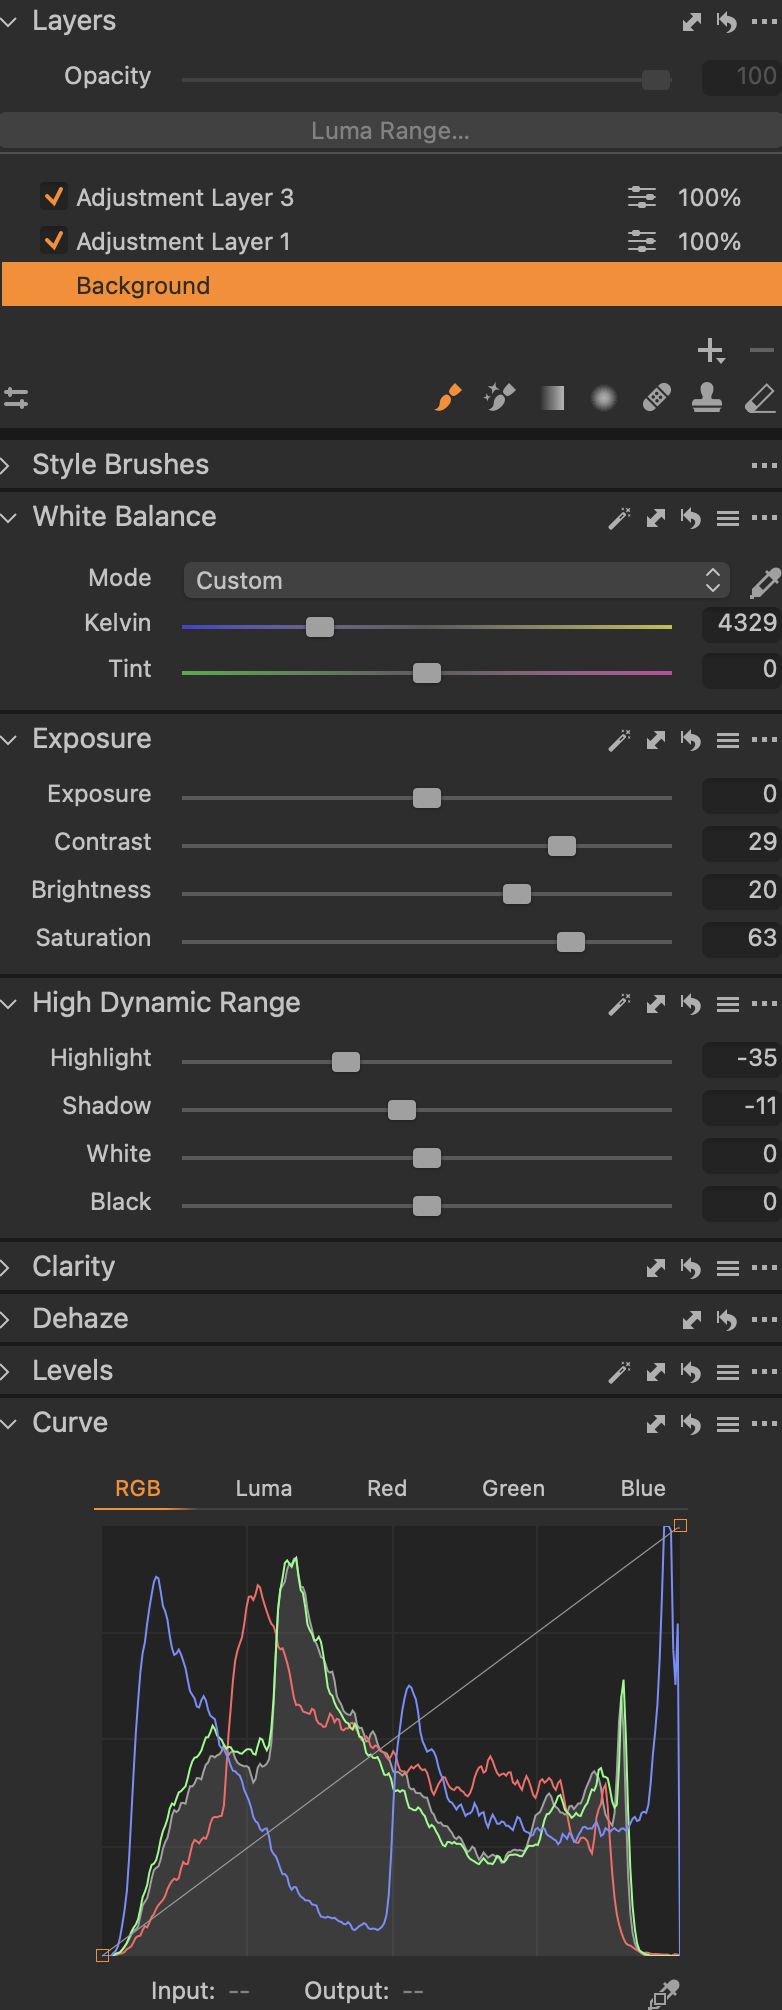Click the Saturation slider handle
Image resolution: width=782 pixels, height=2010 pixels.
[571, 942]
